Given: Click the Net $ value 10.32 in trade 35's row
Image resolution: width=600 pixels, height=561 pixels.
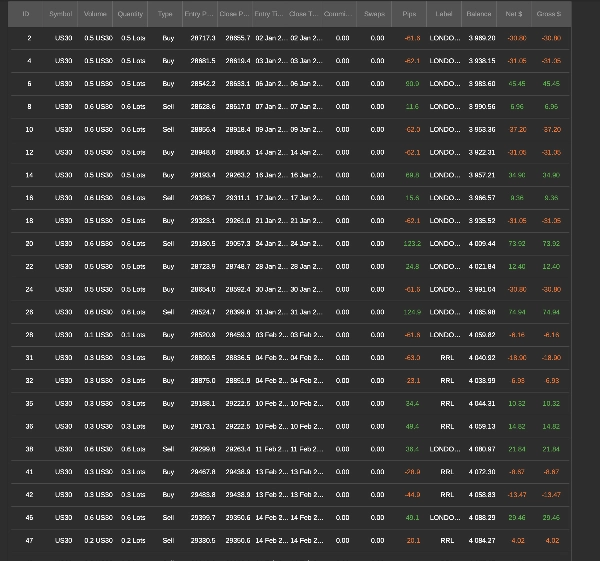Looking at the screenshot, I should pyautogui.click(x=517, y=403).
